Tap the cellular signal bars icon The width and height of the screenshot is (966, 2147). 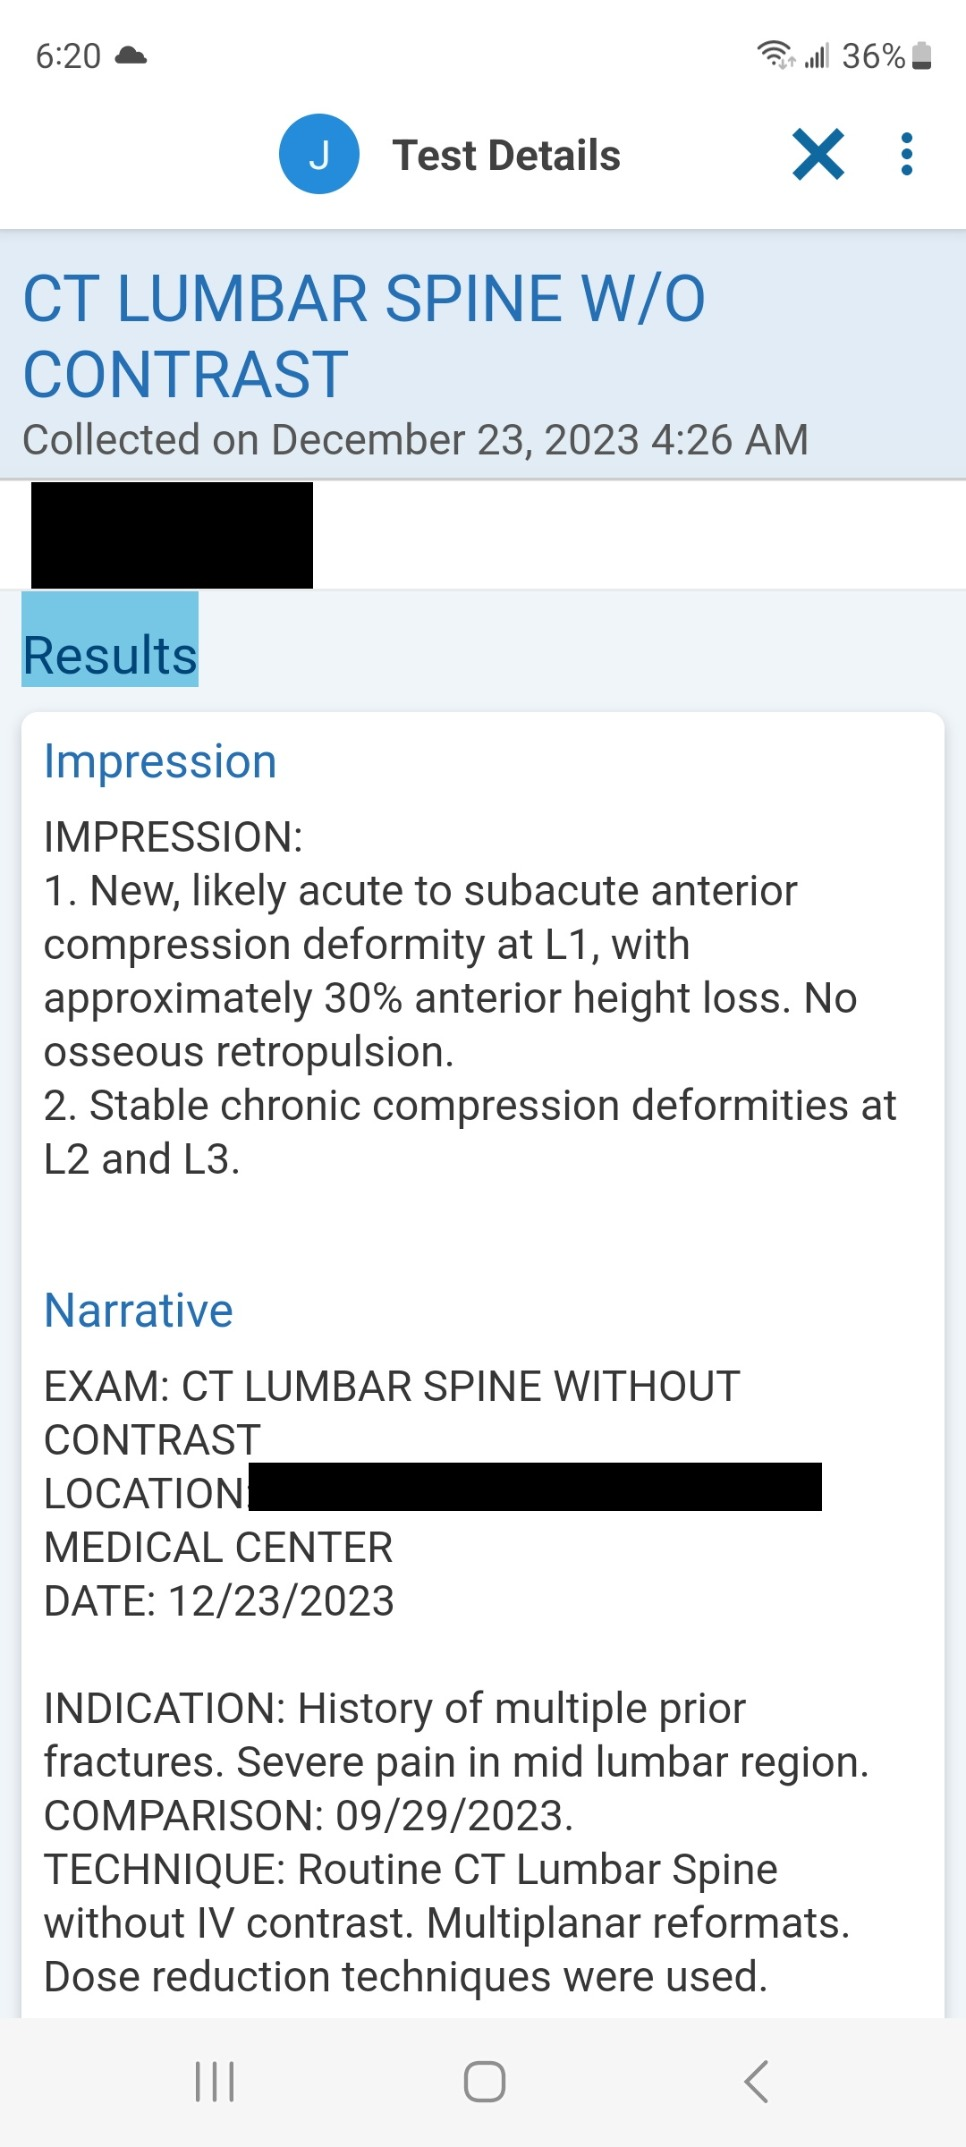[817, 56]
